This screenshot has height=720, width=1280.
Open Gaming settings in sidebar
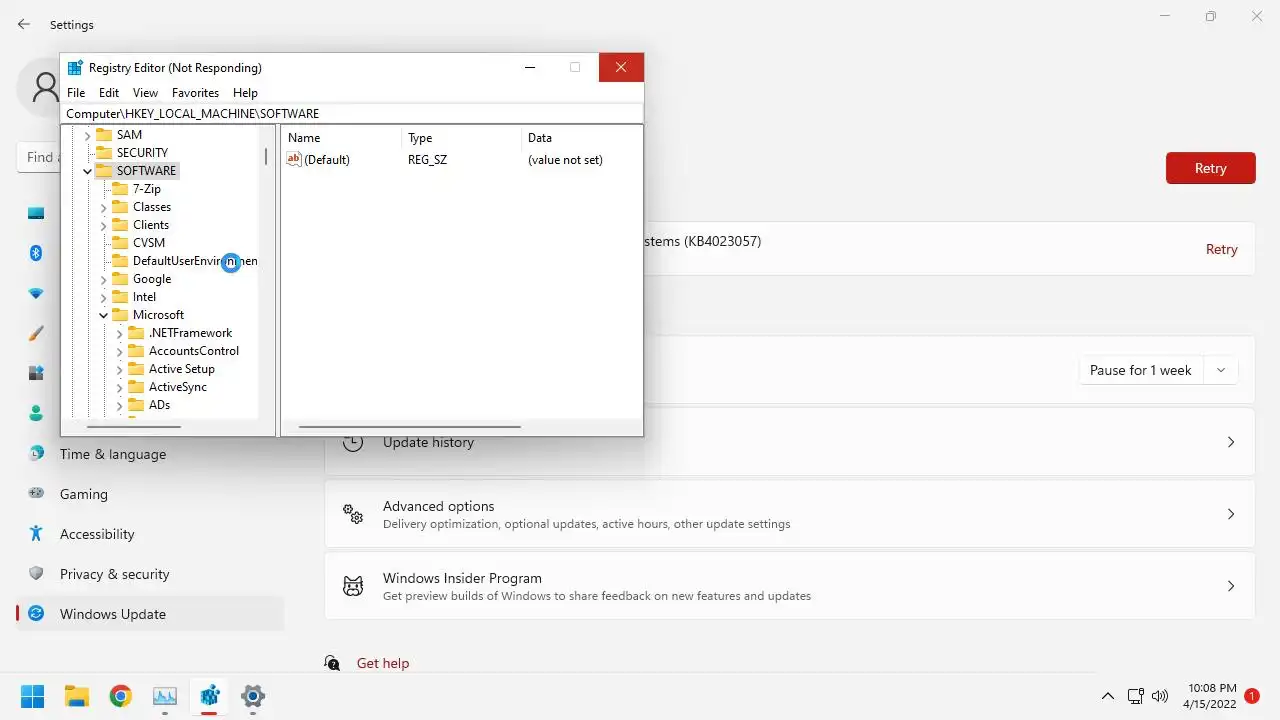coord(150,494)
